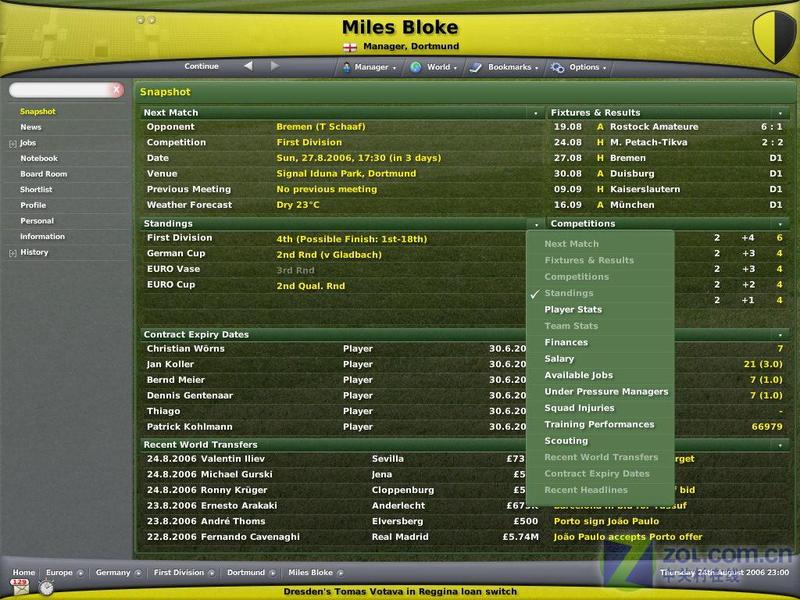This screenshot has height=600, width=800.
Task: Open News in the sidebar
Action: coord(31,127)
